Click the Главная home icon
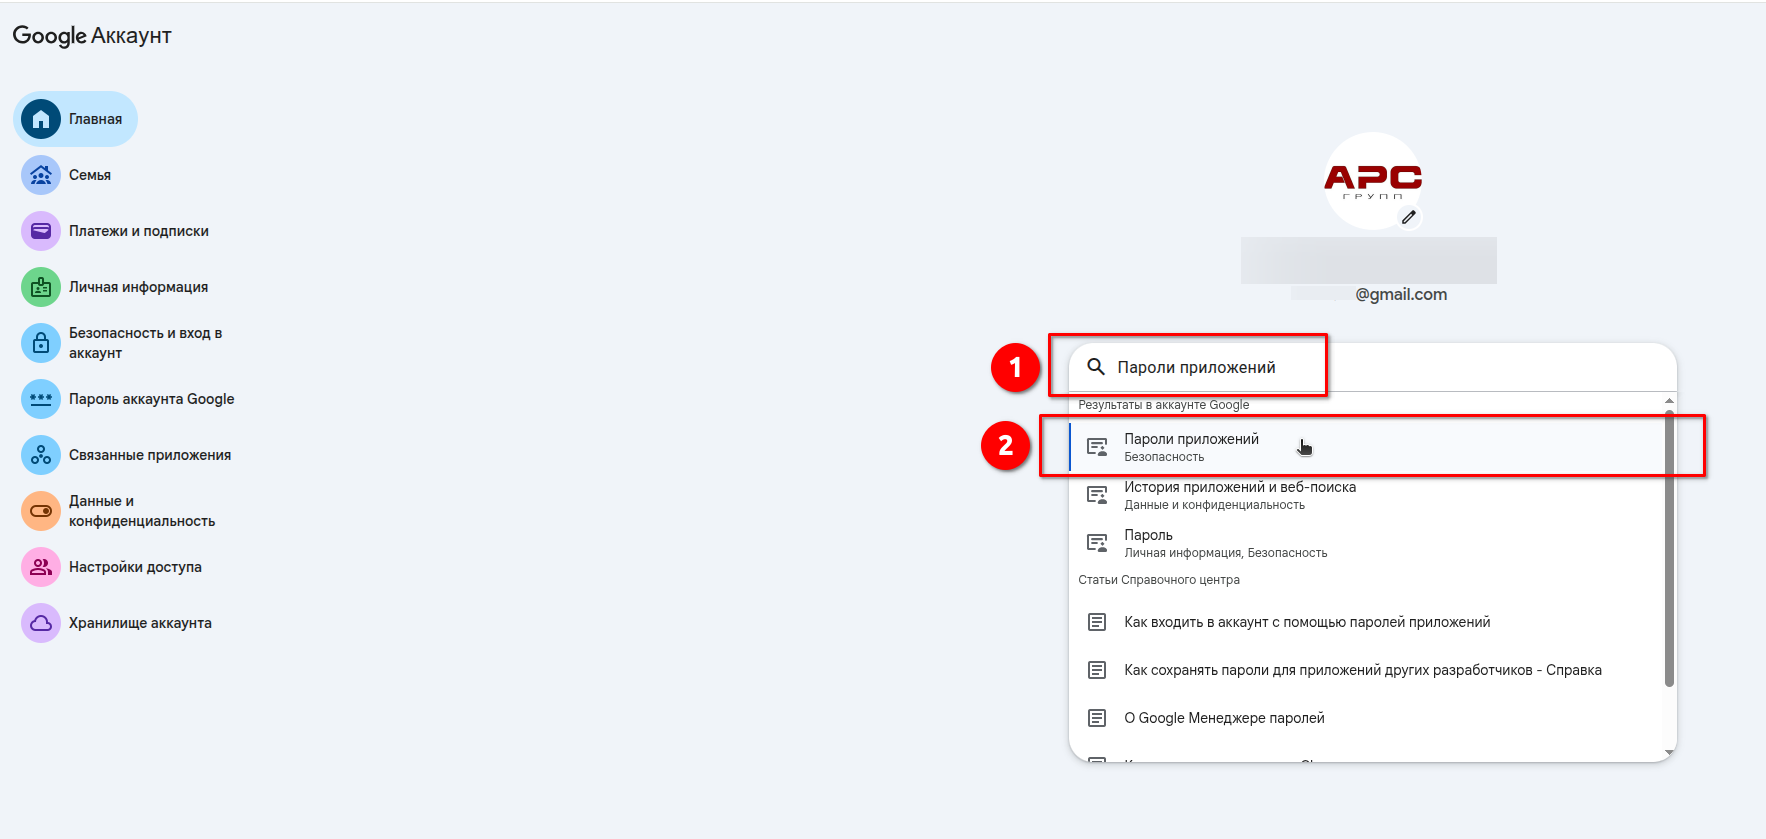Screen dimensions: 1766x839 click(x=41, y=119)
